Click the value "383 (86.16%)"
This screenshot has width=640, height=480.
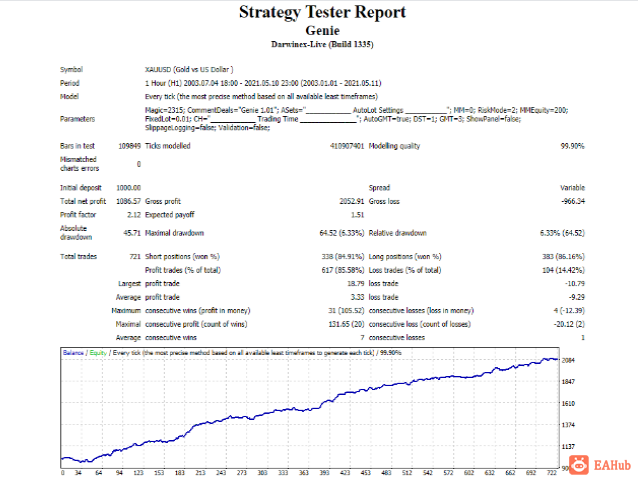pyautogui.click(x=563, y=257)
